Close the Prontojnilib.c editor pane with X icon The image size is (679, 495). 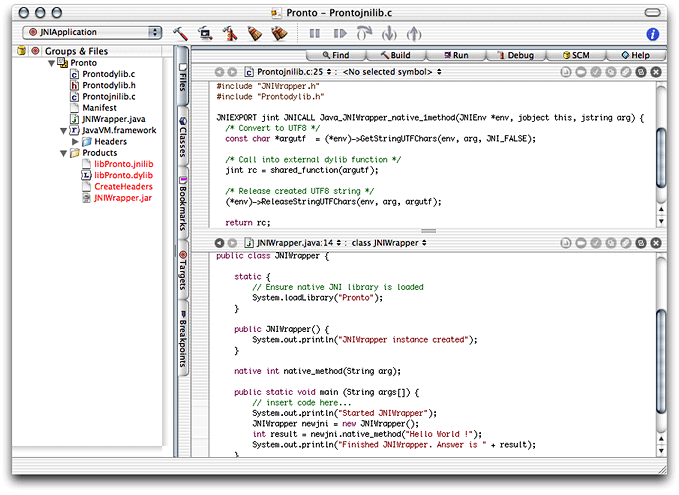pyautogui.click(x=656, y=72)
